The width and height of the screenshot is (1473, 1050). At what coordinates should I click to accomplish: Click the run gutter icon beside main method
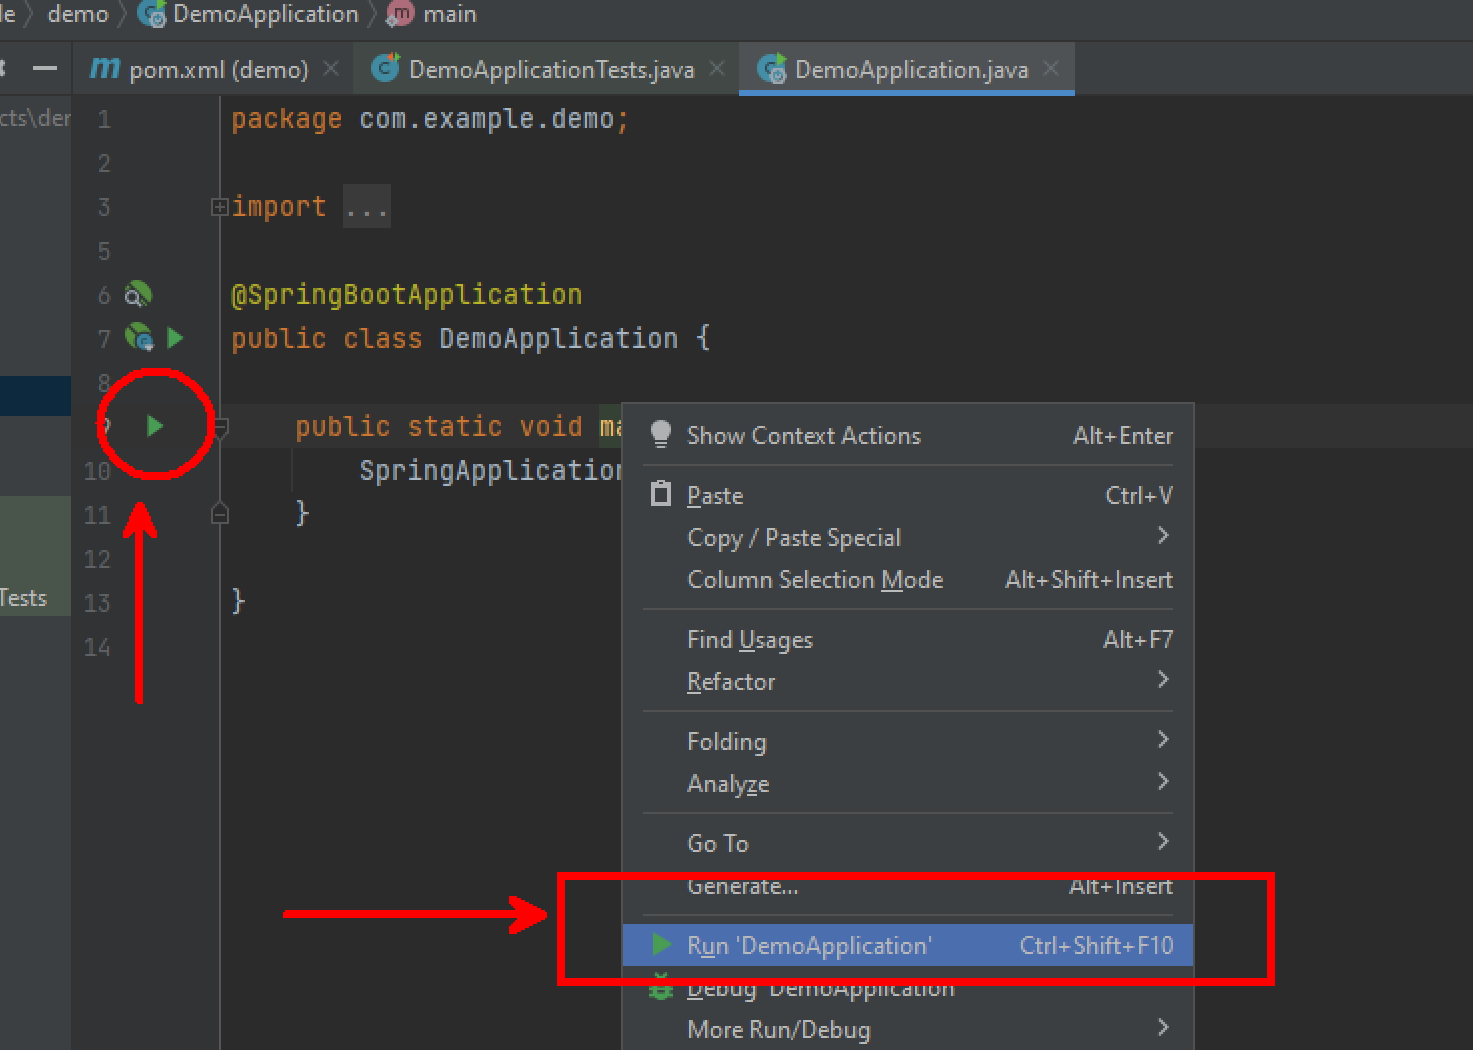pos(155,426)
